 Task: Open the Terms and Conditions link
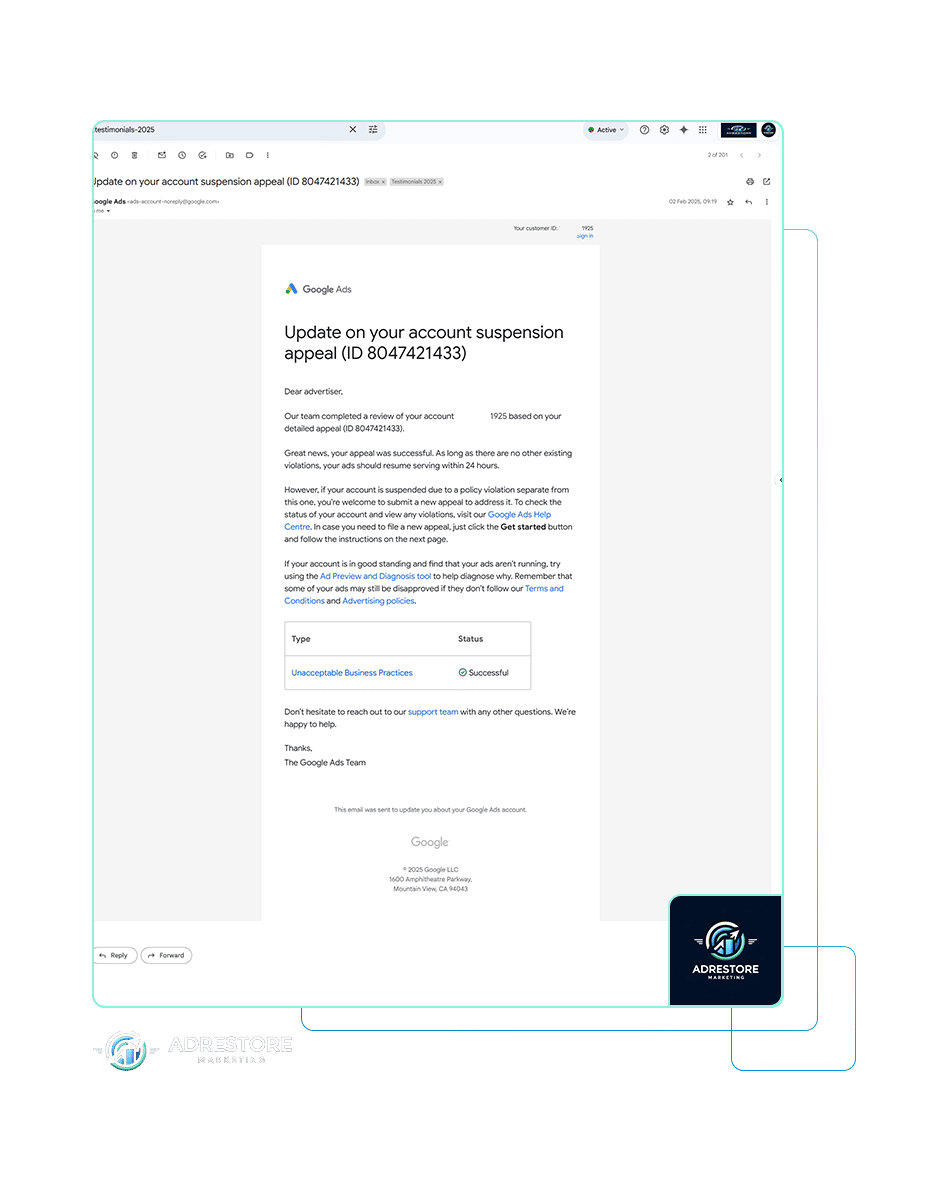(x=544, y=589)
